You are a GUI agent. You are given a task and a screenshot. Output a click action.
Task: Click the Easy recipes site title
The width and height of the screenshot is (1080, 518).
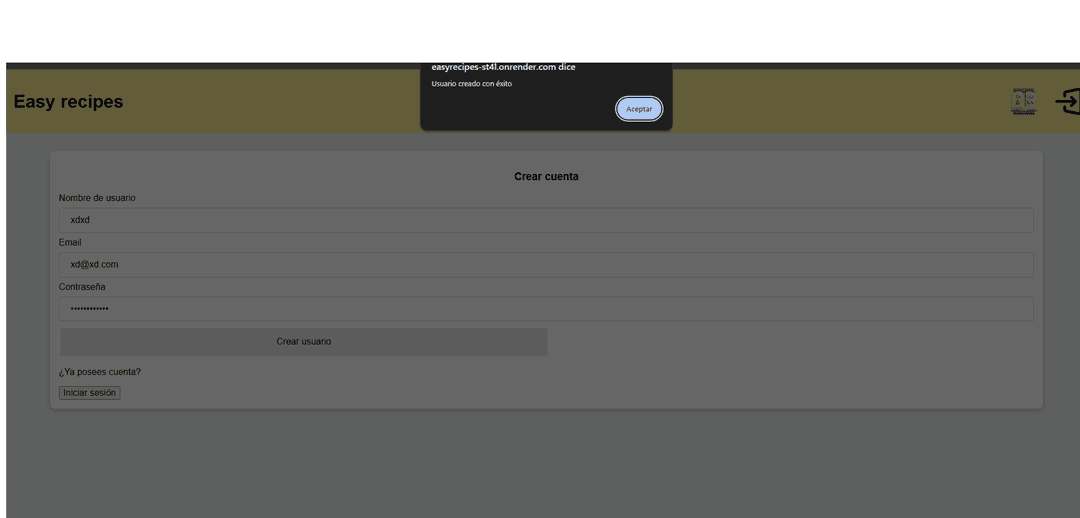coord(68,102)
